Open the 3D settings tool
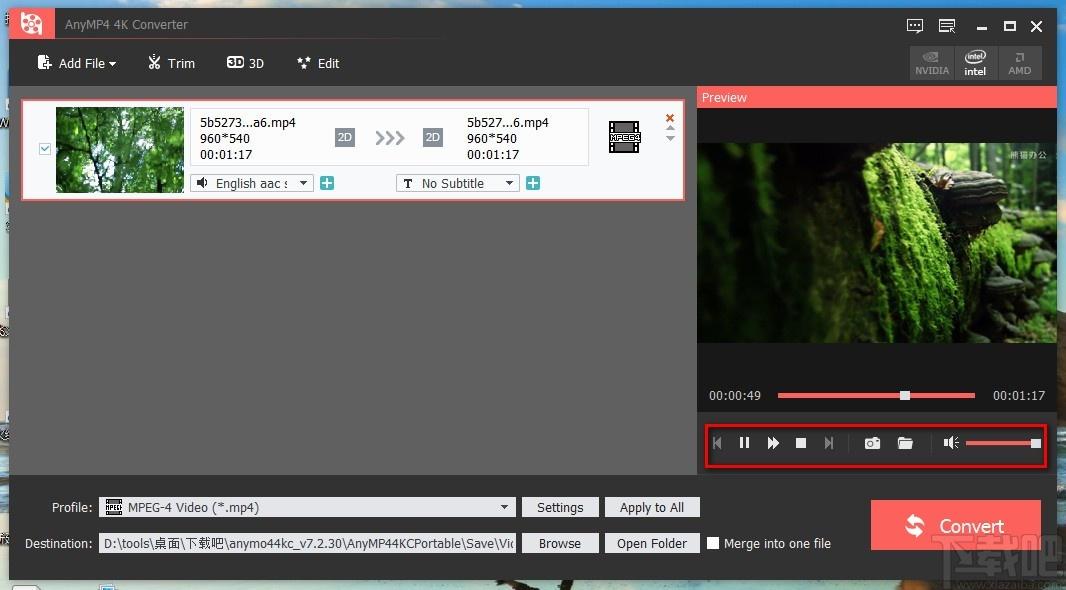1066x590 pixels. (x=245, y=63)
